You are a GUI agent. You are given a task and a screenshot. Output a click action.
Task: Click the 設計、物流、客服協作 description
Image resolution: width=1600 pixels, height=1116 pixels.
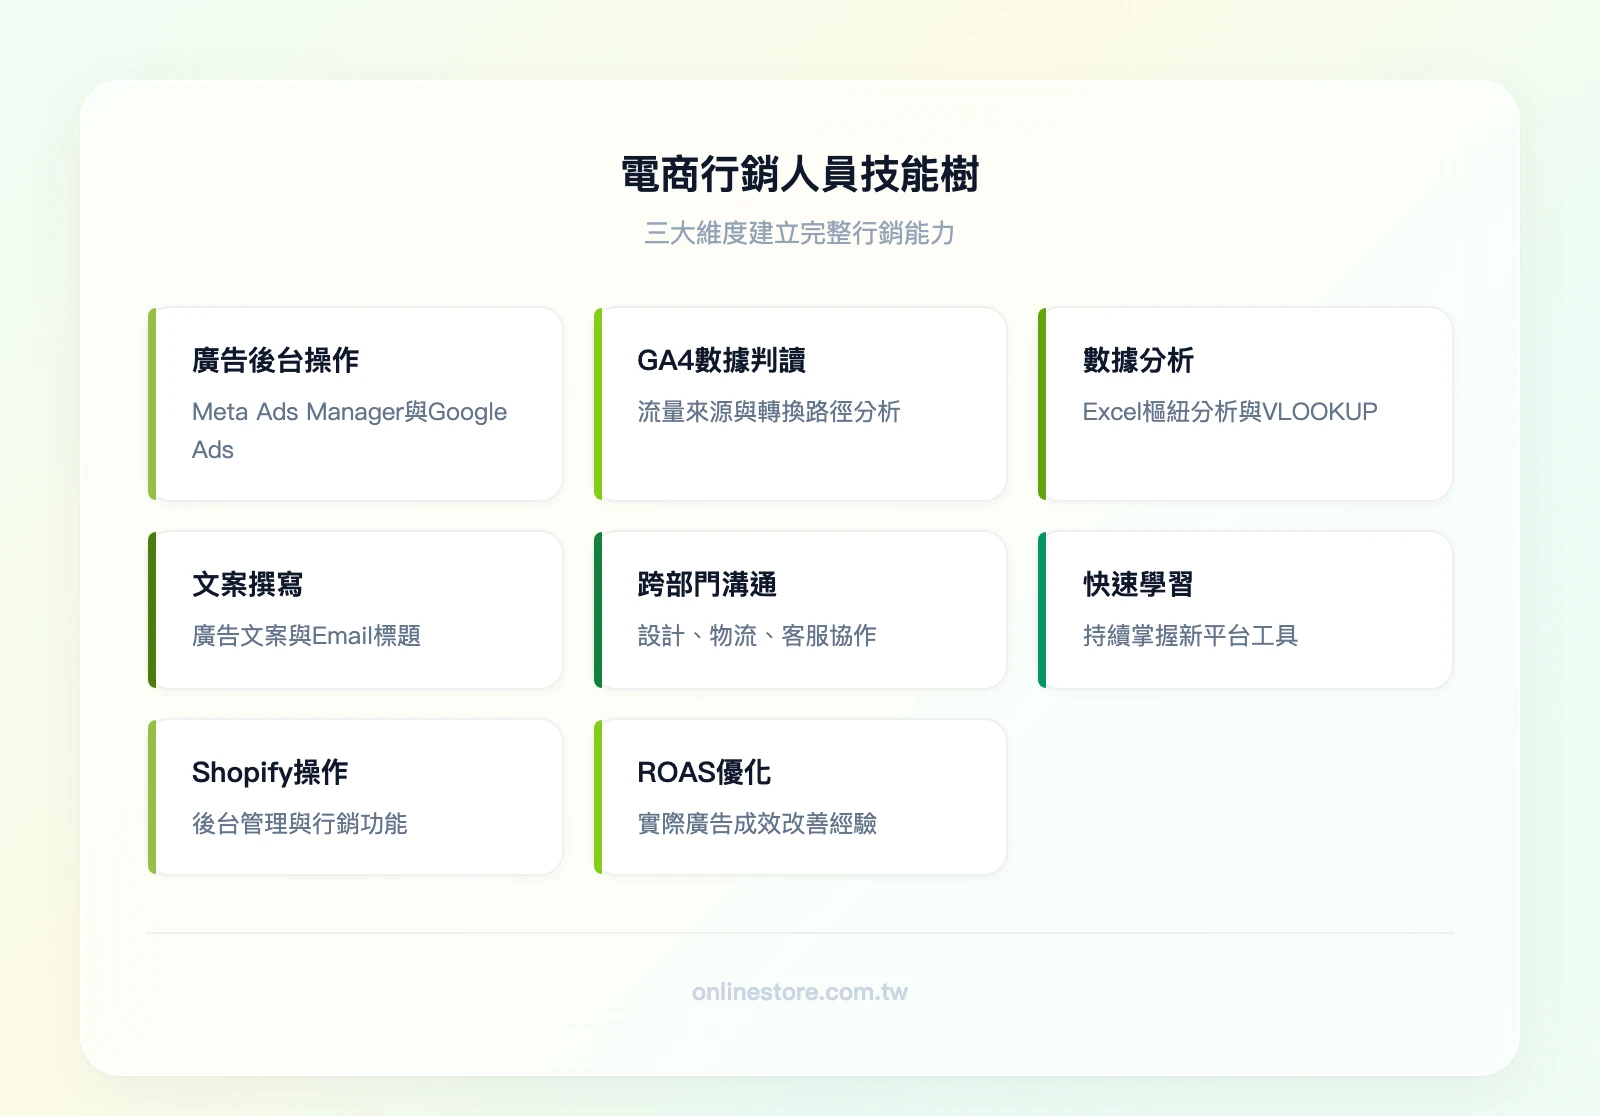point(757,636)
